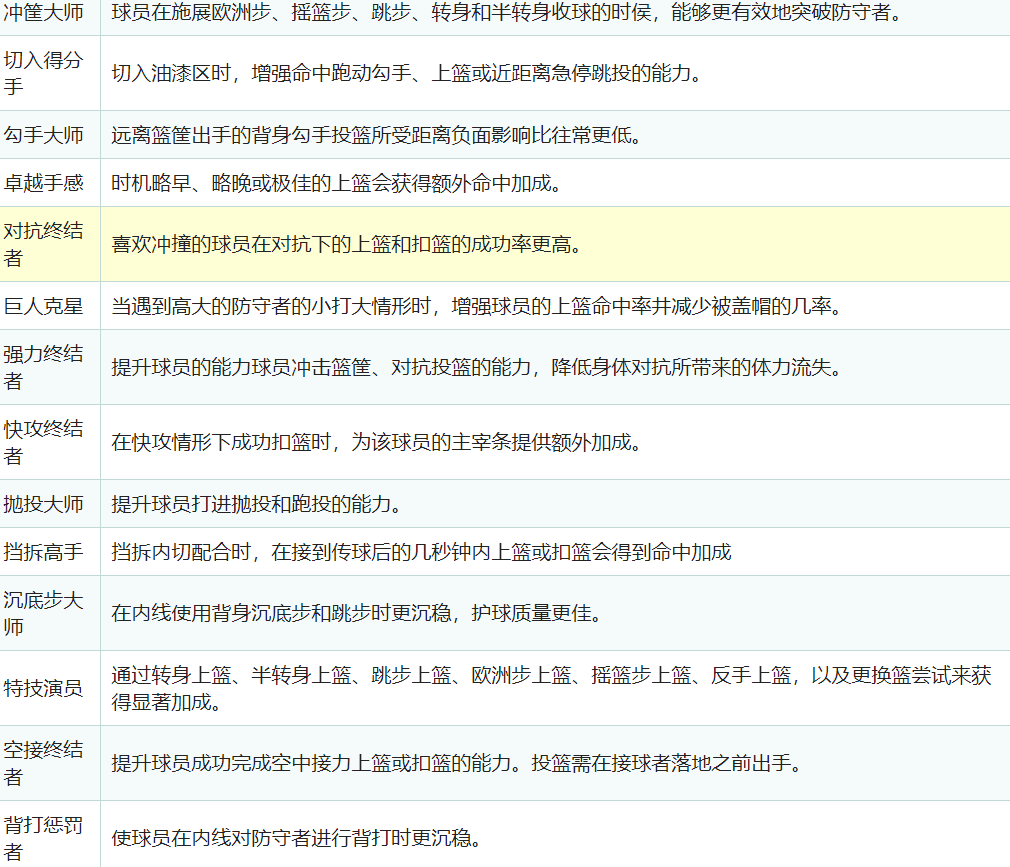Click description starting 通过转身上篮、半转身上篮
Screen dimensions: 1010x867
(x=551, y=688)
